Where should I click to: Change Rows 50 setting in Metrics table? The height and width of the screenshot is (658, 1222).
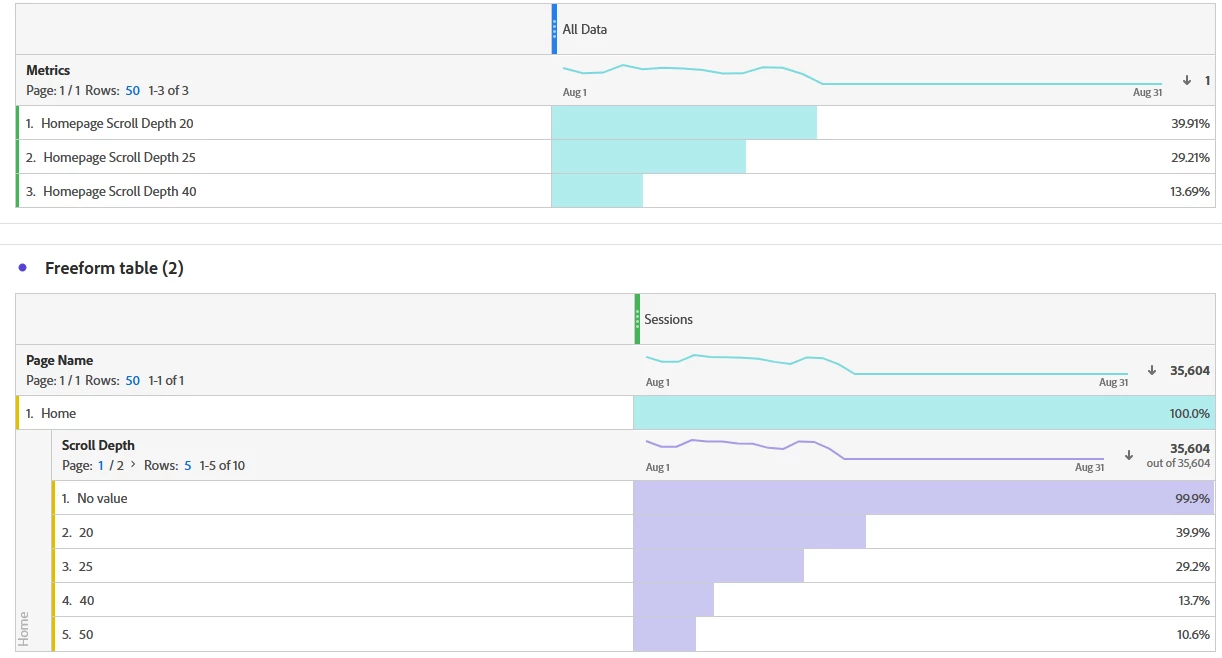[x=132, y=91]
